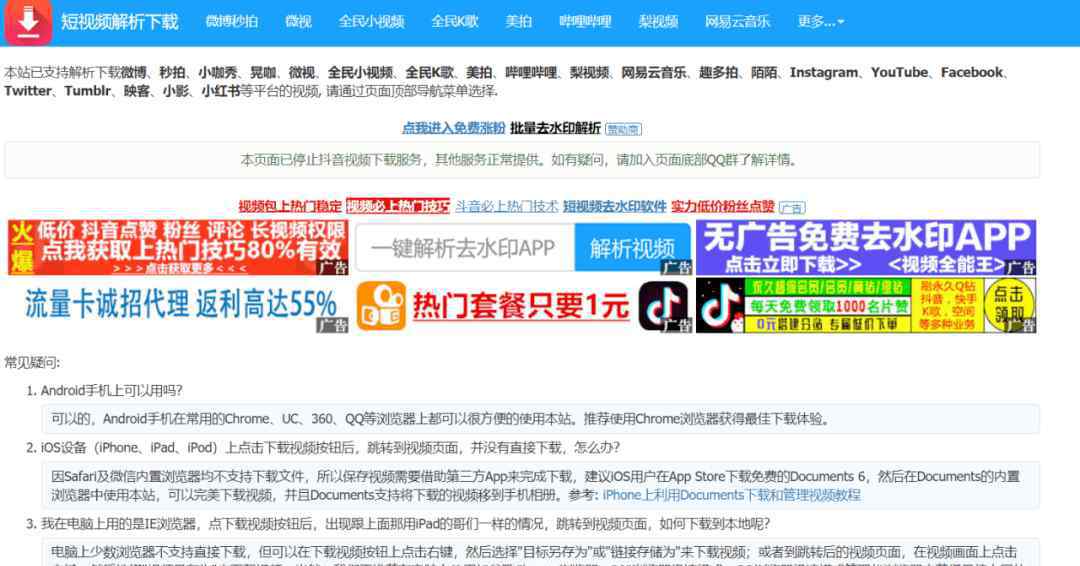The image size is (1080, 566).
Task: Click the 赞助商 sponsor tag
Action: (x=623, y=129)
